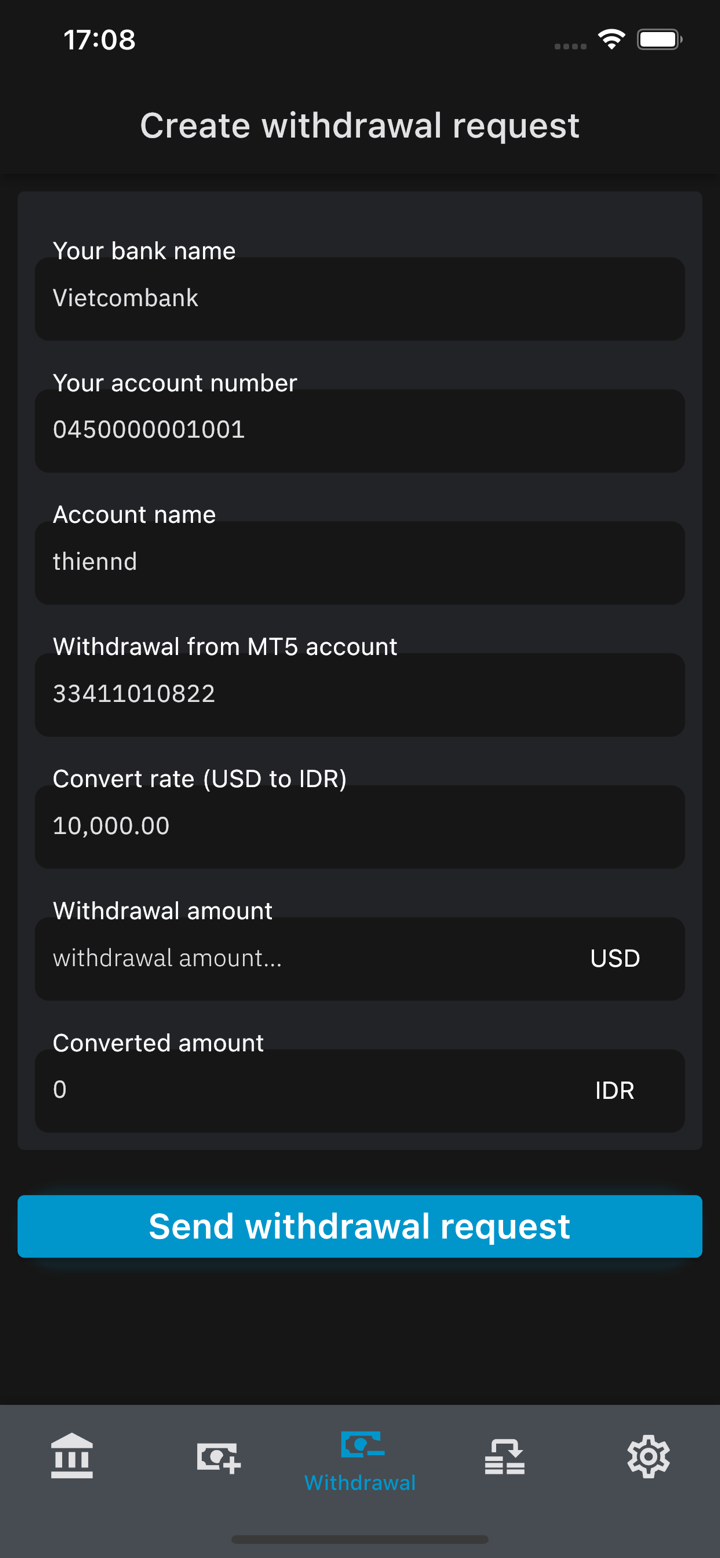Enter the Withdrawal amount input
This screenshot has width=720, height=1558.
click(300, 959)
